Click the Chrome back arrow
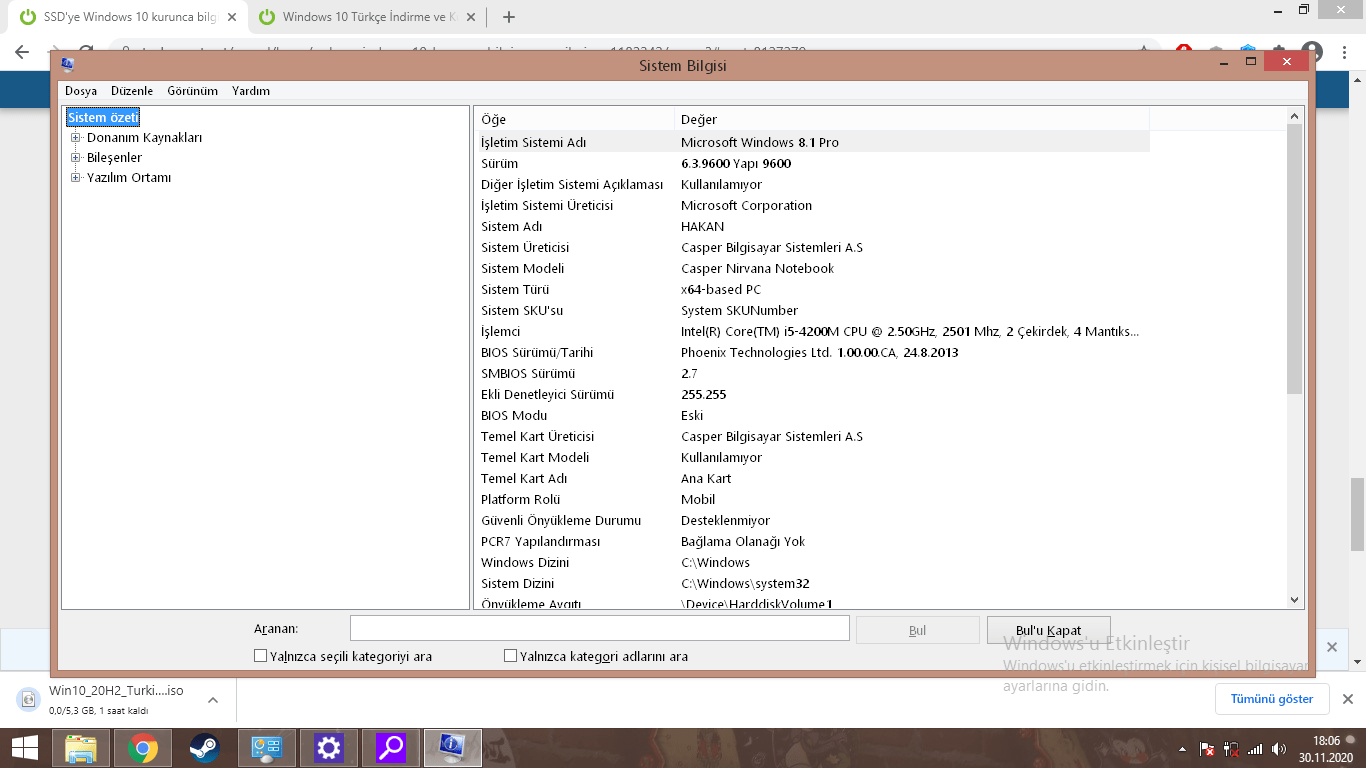Image resolution: width=1366 pixels, height=768 pixels. (x=22, y=52)
